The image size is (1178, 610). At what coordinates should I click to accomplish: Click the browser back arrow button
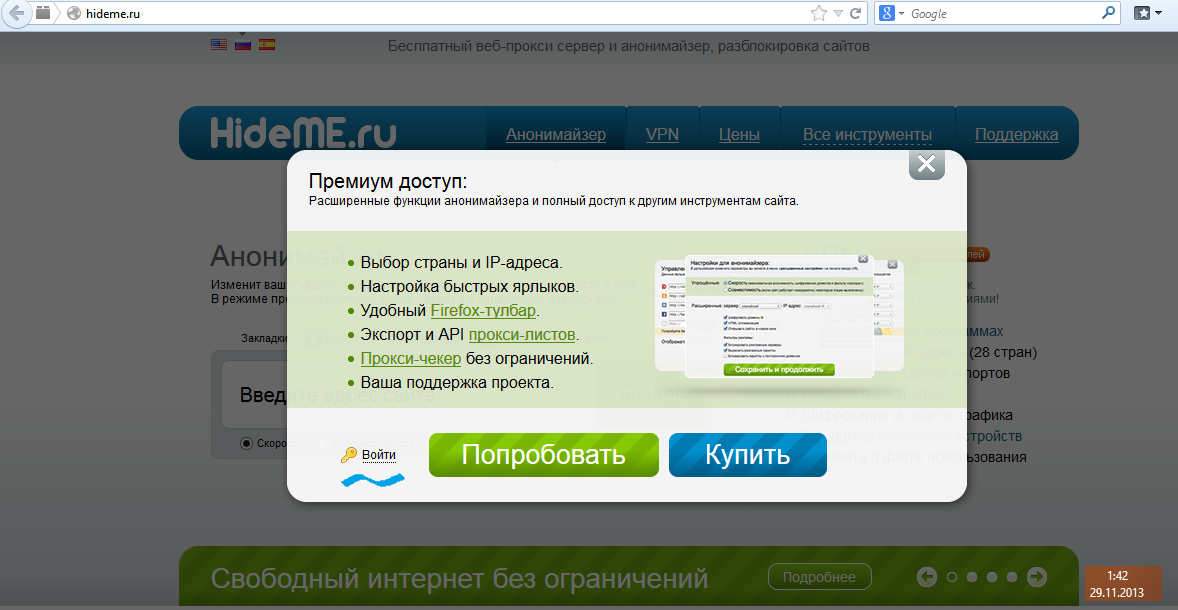point(17,14)
